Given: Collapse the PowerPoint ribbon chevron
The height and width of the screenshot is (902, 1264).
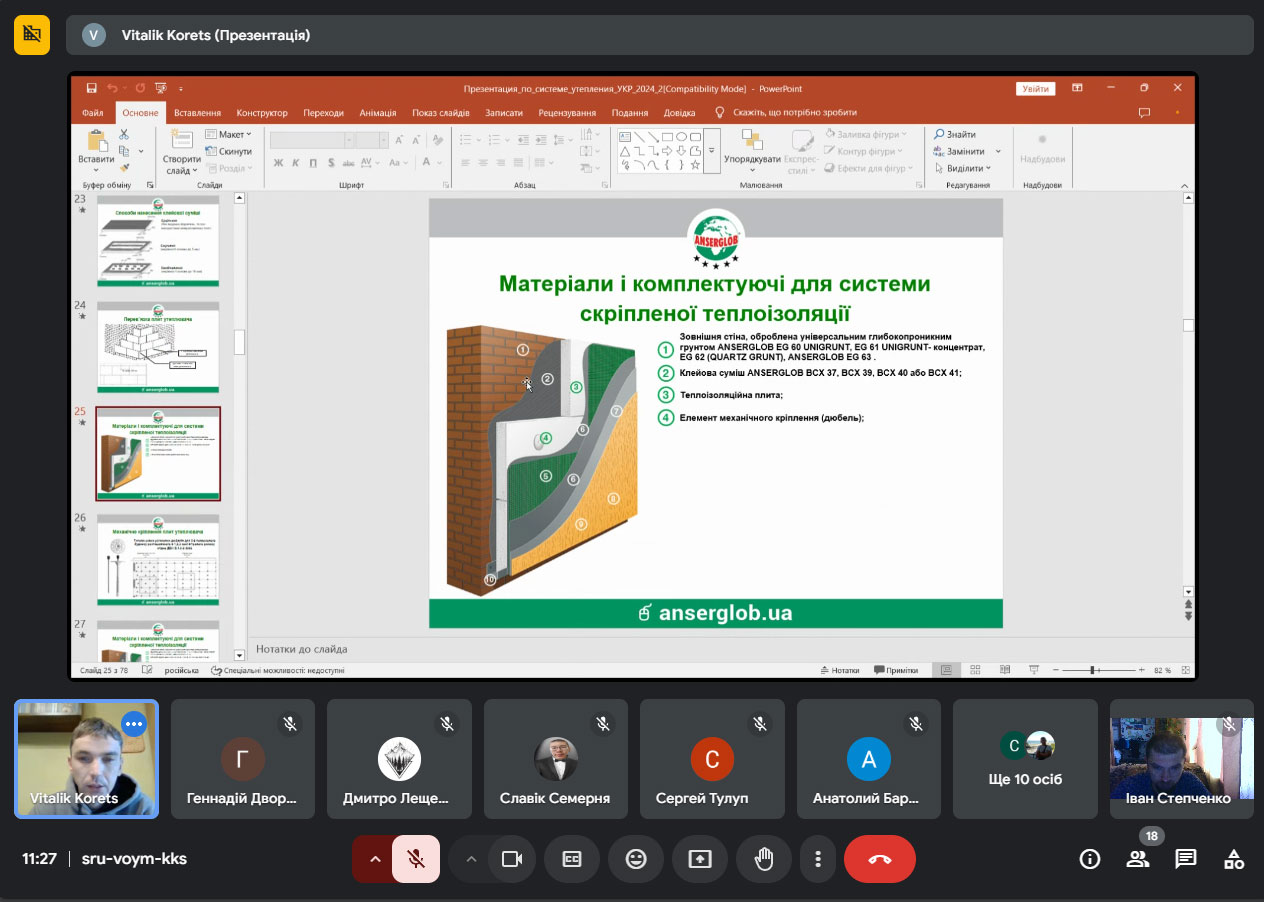Looking at the screenshot, I should (x=1186, y=186).
